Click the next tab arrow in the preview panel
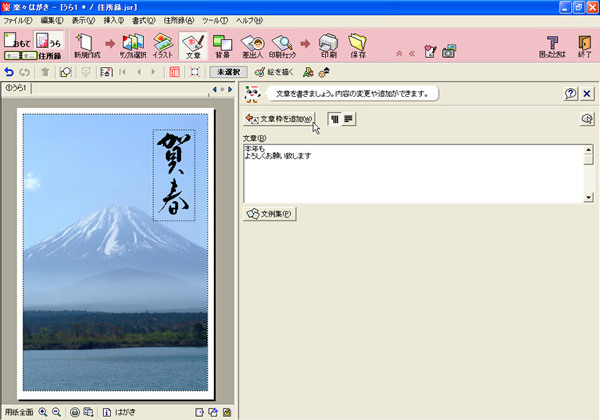Screen dimensions: 600x420 click(231, 89)
